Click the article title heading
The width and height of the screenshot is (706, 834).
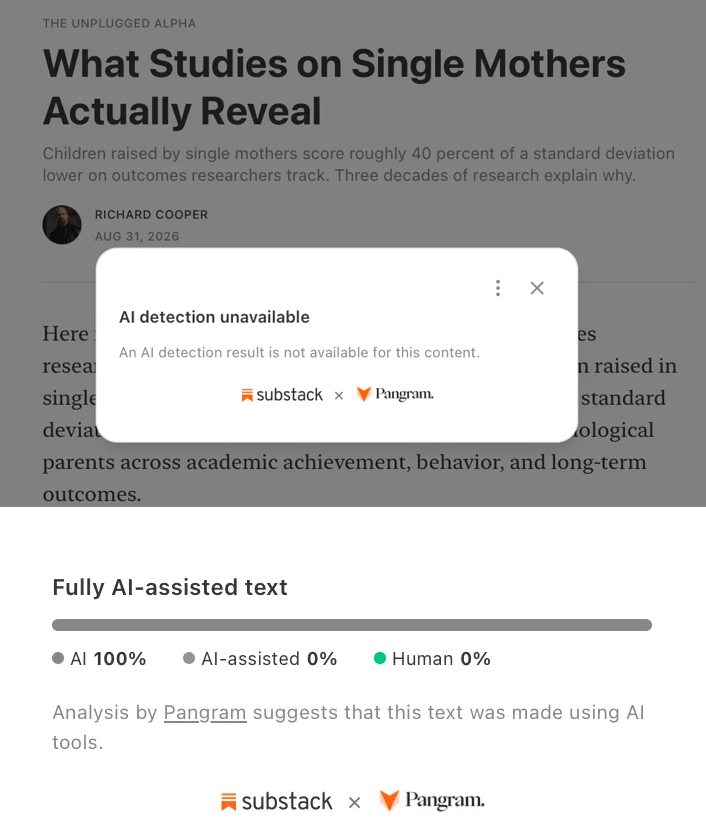[334, 87]
